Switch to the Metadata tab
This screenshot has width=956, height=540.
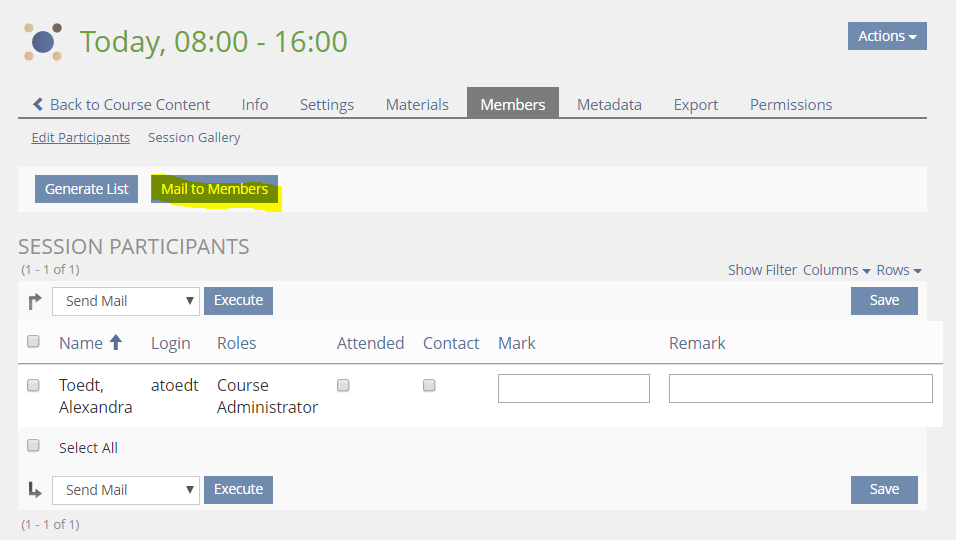(x=609, y=104)
